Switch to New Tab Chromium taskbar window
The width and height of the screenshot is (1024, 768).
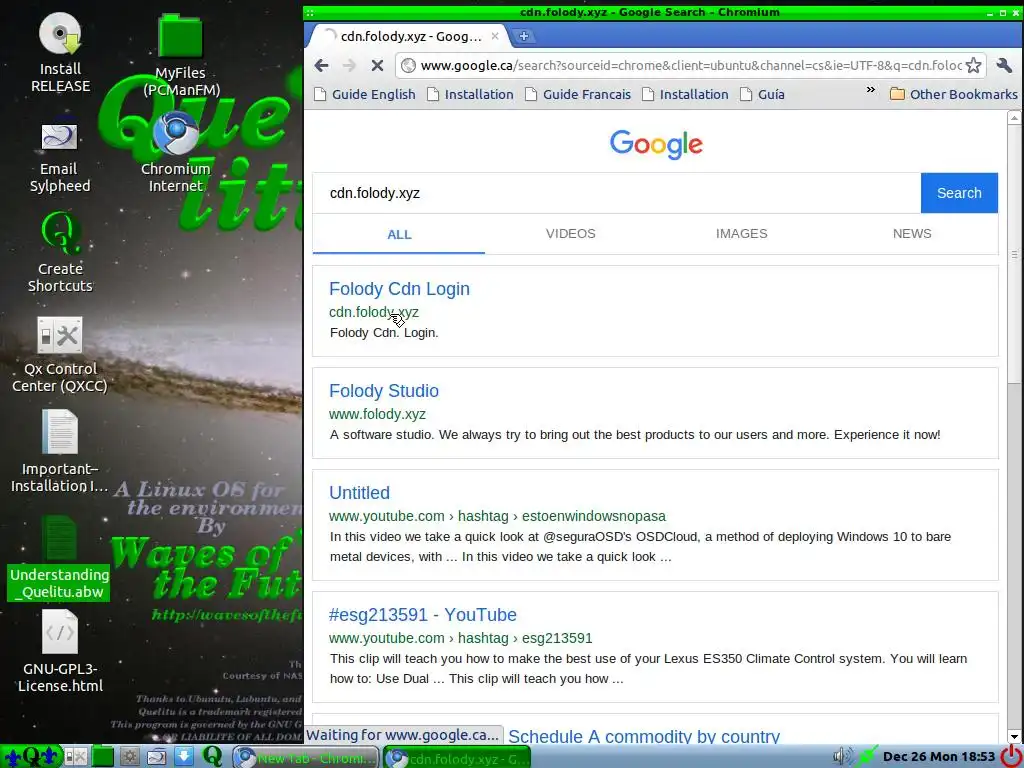point(306,757)
